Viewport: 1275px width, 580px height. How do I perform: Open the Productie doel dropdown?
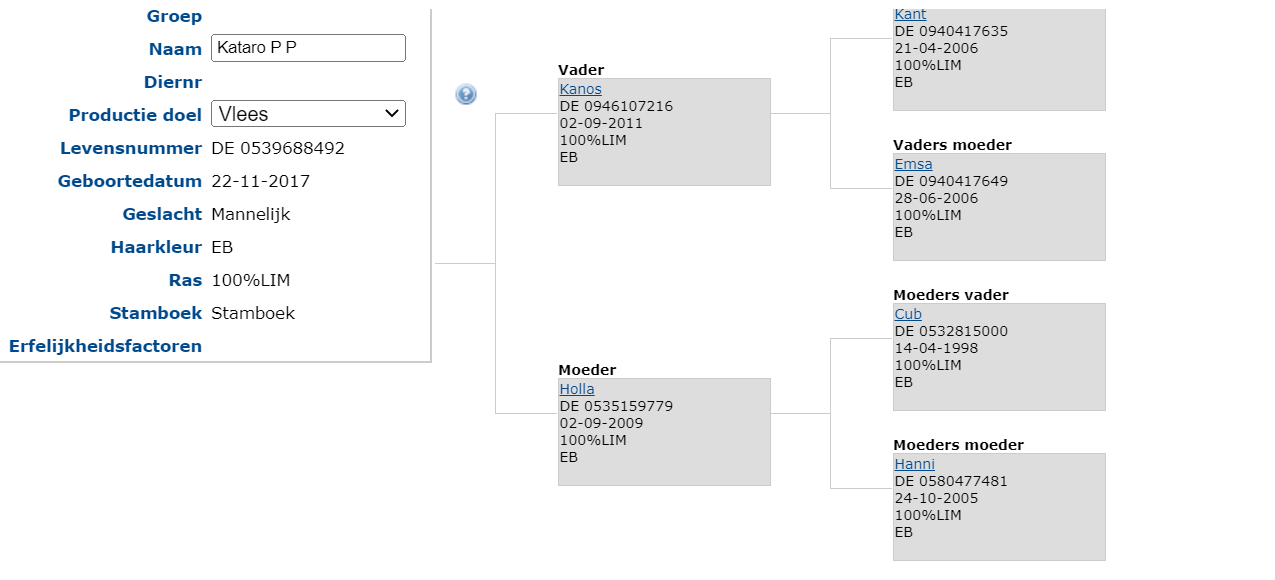click(x=308, y=114)
